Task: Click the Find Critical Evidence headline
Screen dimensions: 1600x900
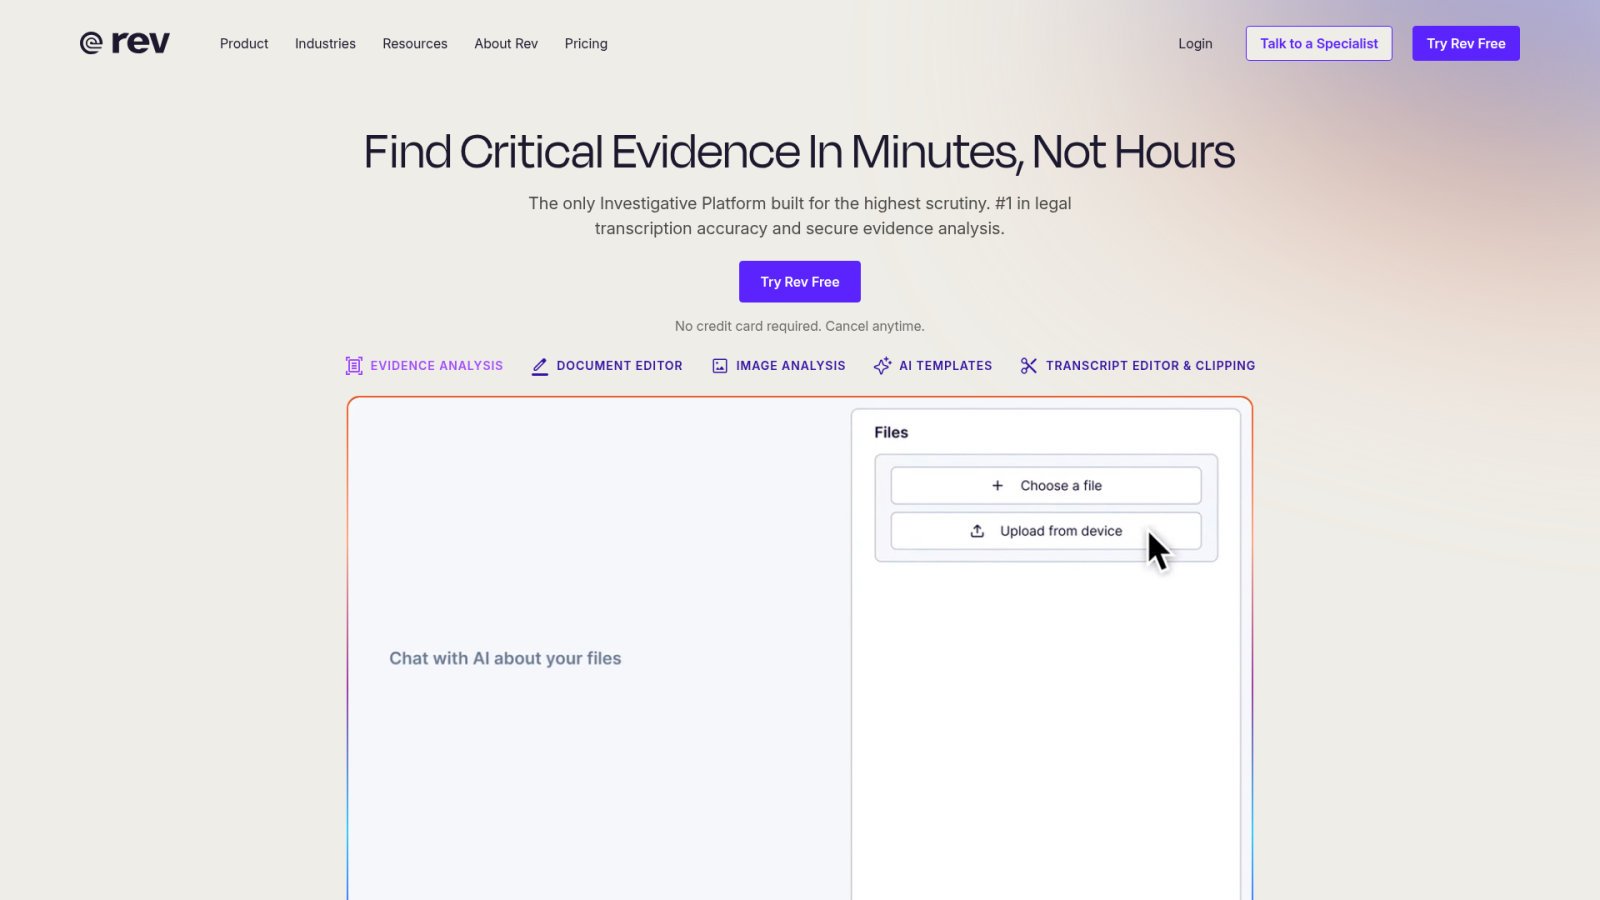Action: 800,152
